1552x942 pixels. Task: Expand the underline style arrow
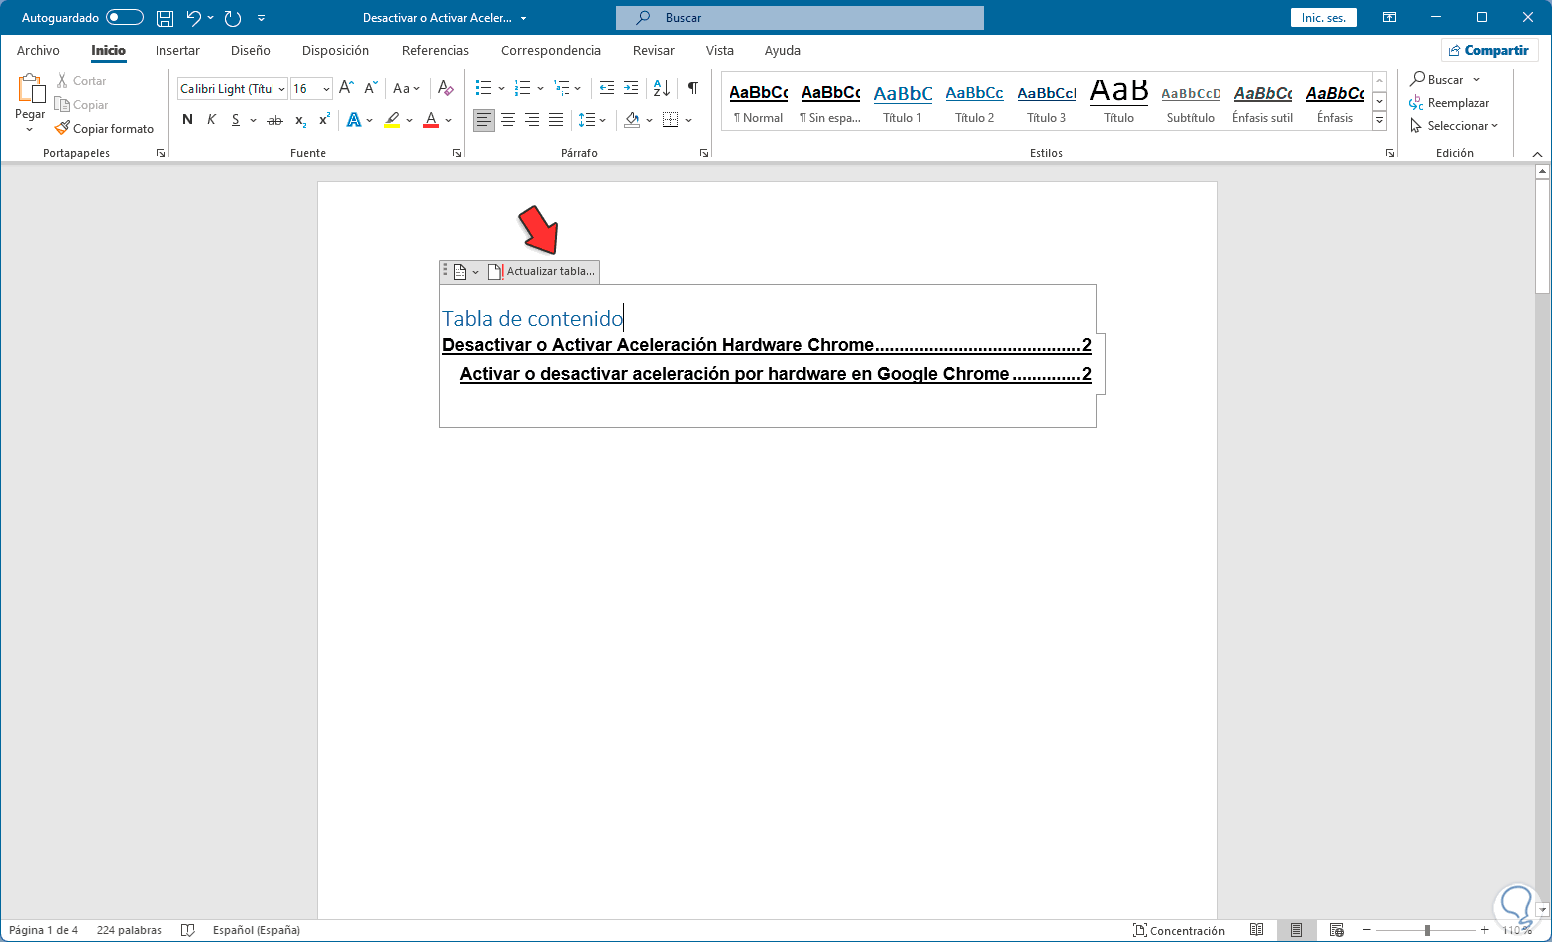tap(253, 120)
